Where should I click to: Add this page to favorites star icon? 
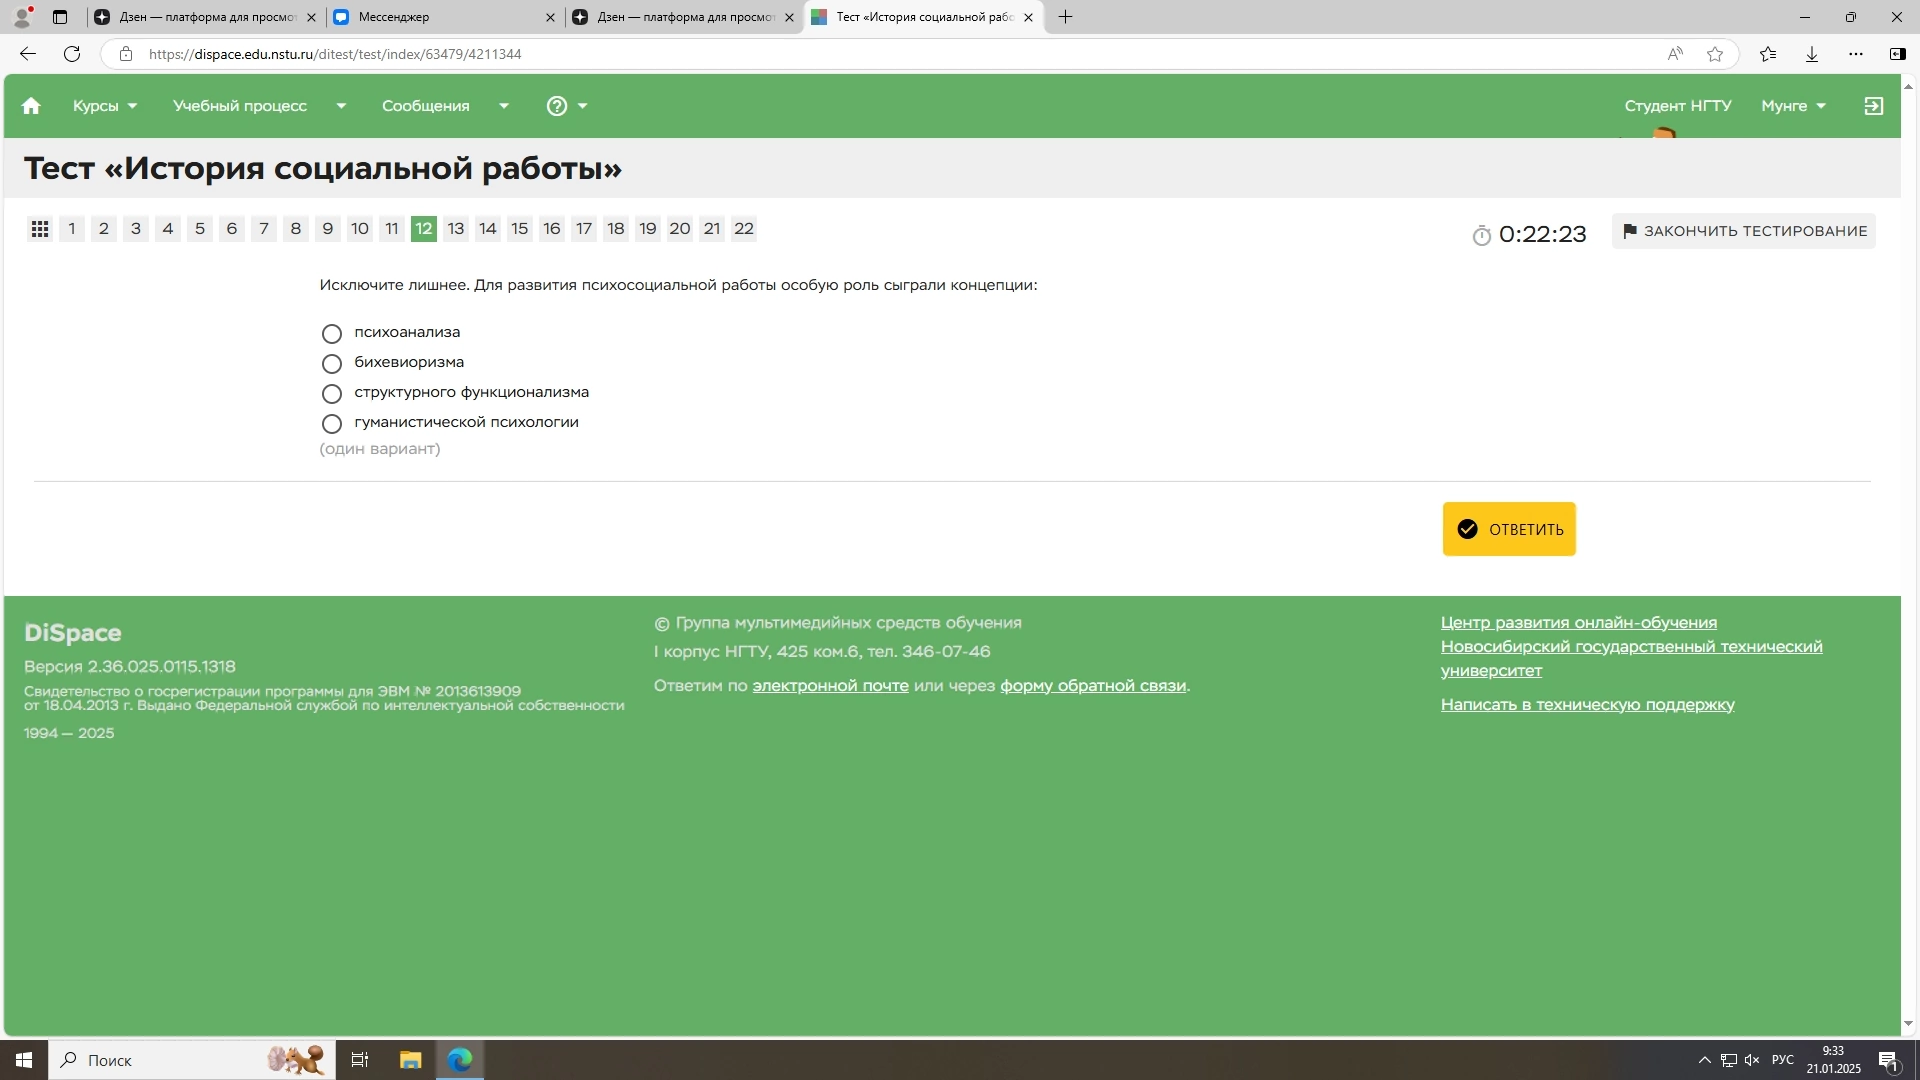[x=1715, y=54]
